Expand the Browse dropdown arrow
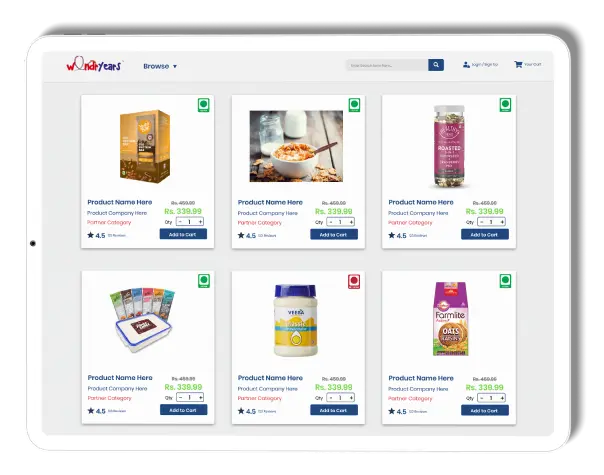This screenshot has height=475, width=604. (x=175, y=66)
